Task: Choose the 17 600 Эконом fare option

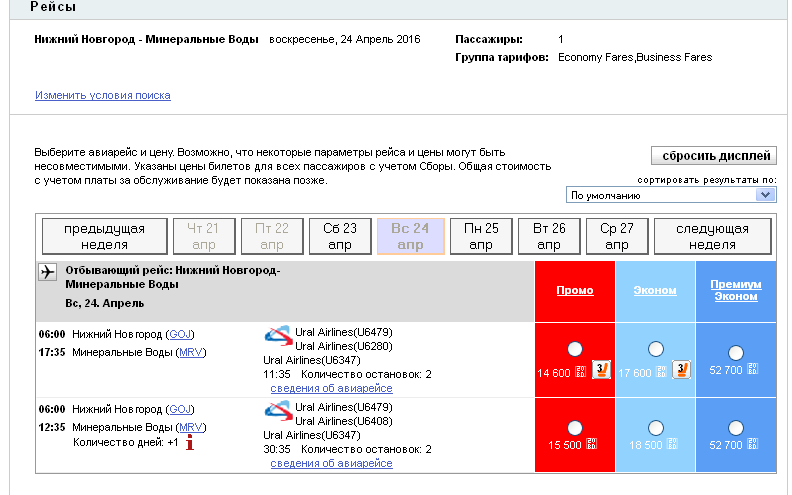Action: tap(656, 349)
